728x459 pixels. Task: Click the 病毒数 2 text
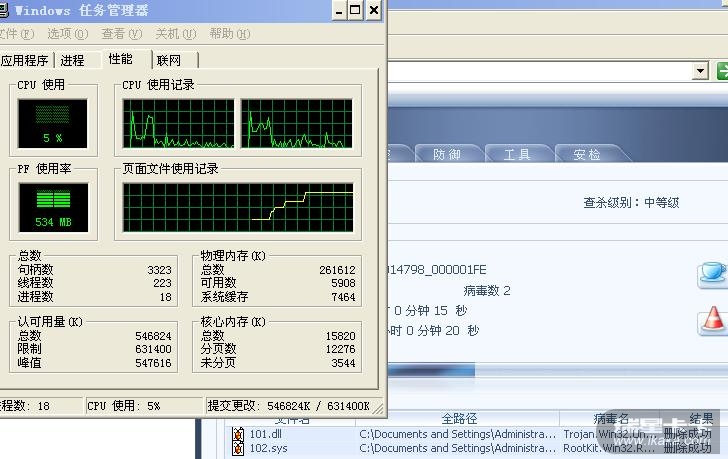tap(487, 291)
